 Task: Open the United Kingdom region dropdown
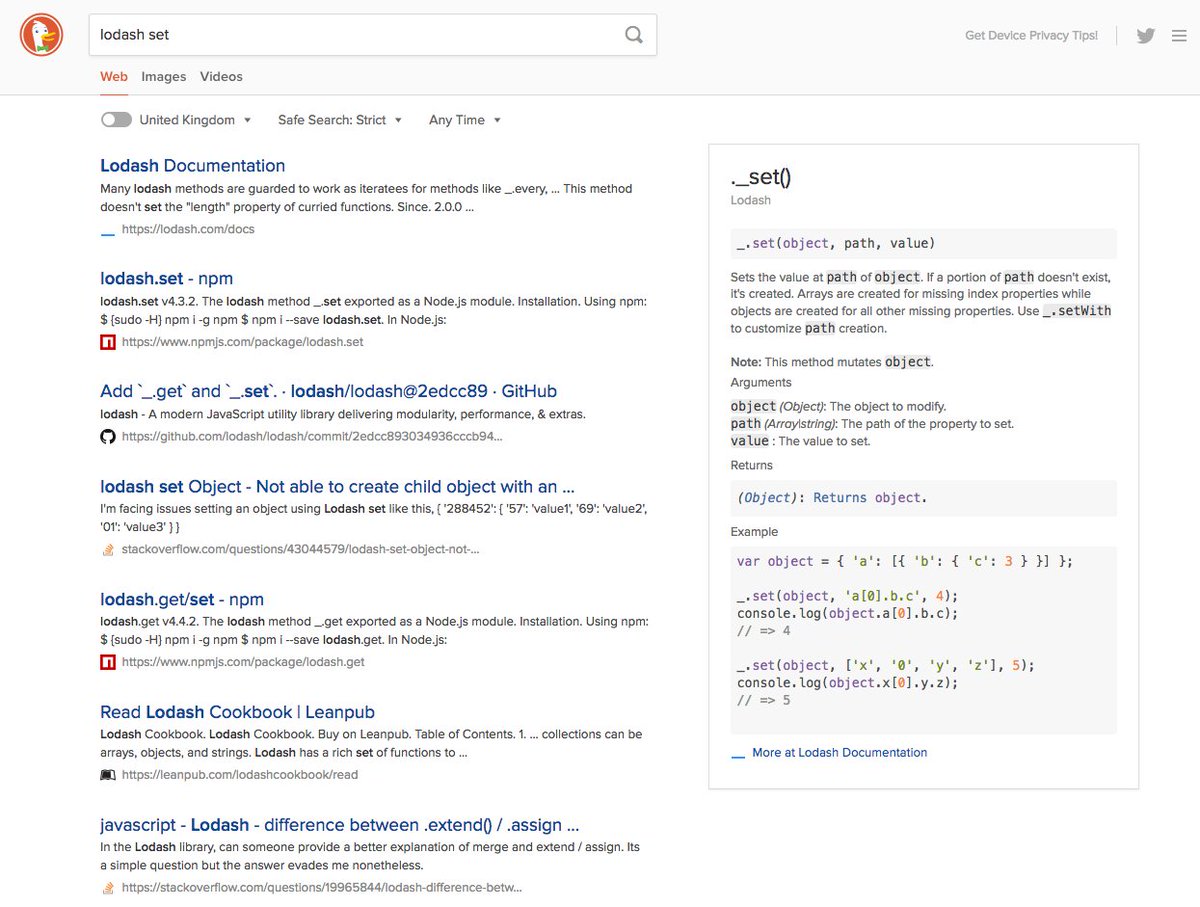[195, 120]
